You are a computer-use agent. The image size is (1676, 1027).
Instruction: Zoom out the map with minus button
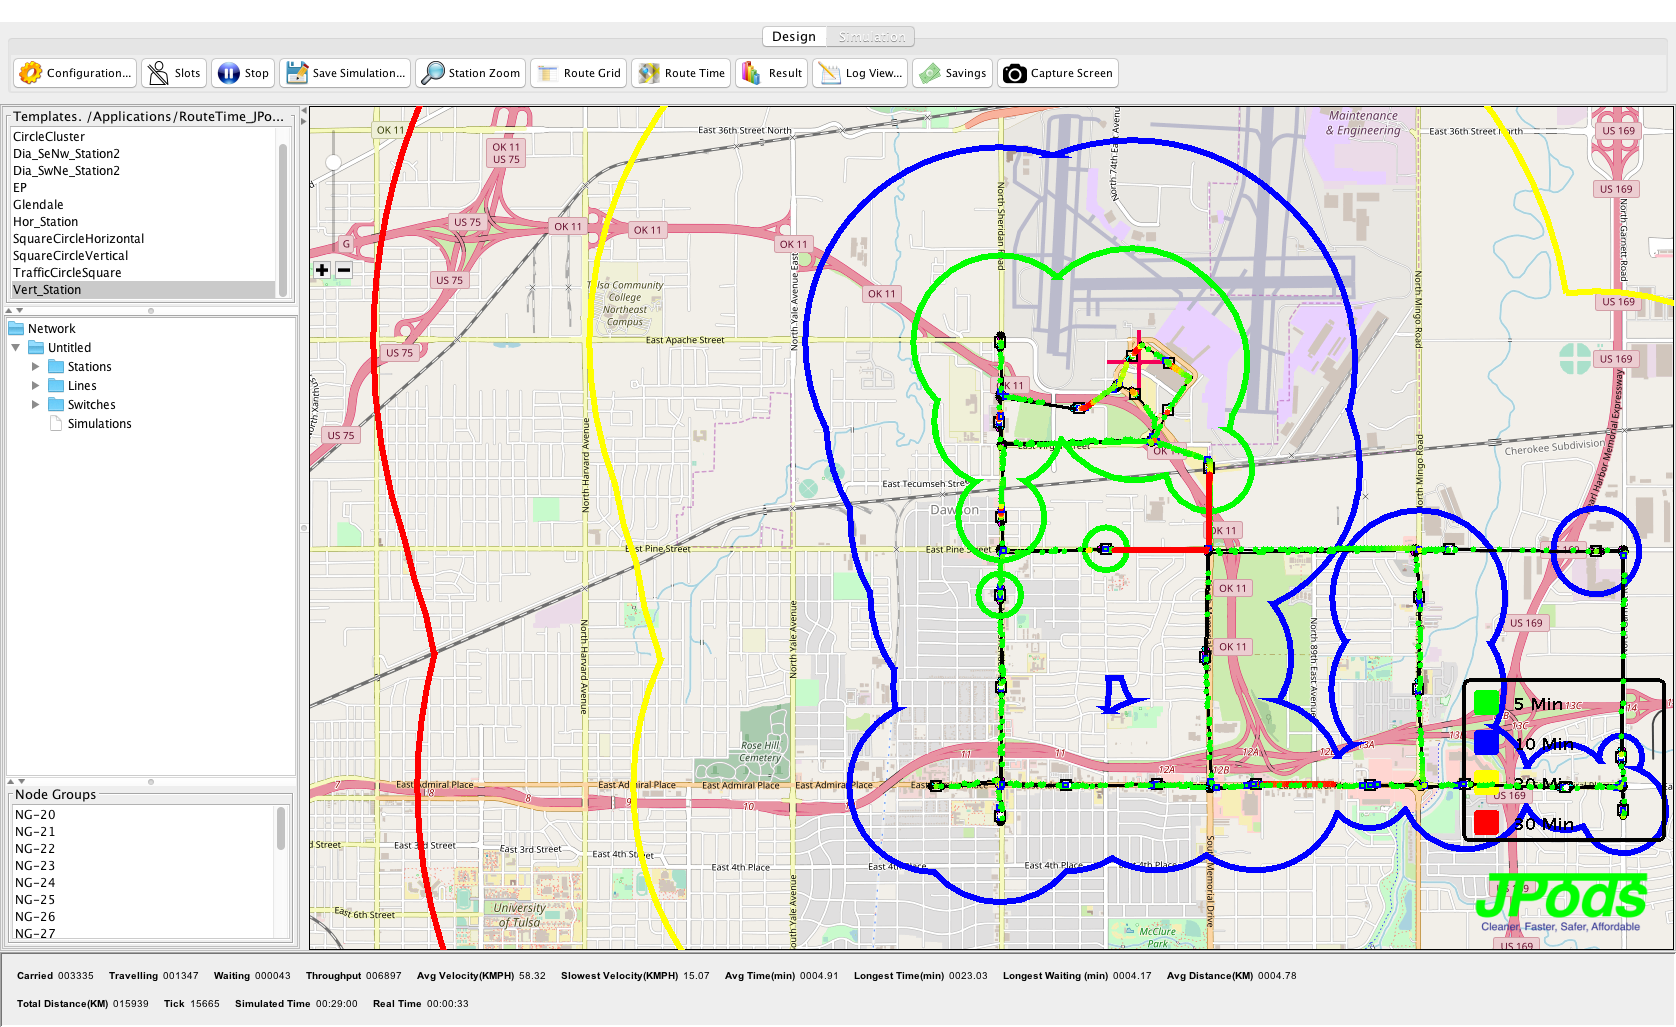pyautogui.click(x=344, y=270)
